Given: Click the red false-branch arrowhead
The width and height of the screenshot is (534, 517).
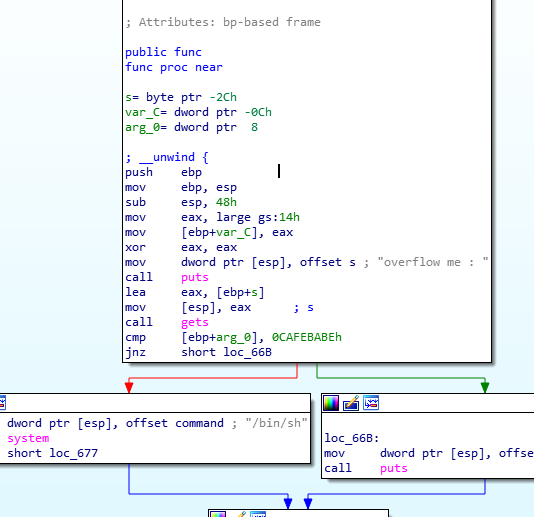Looking at the screenshot, I should coord(129,388).
